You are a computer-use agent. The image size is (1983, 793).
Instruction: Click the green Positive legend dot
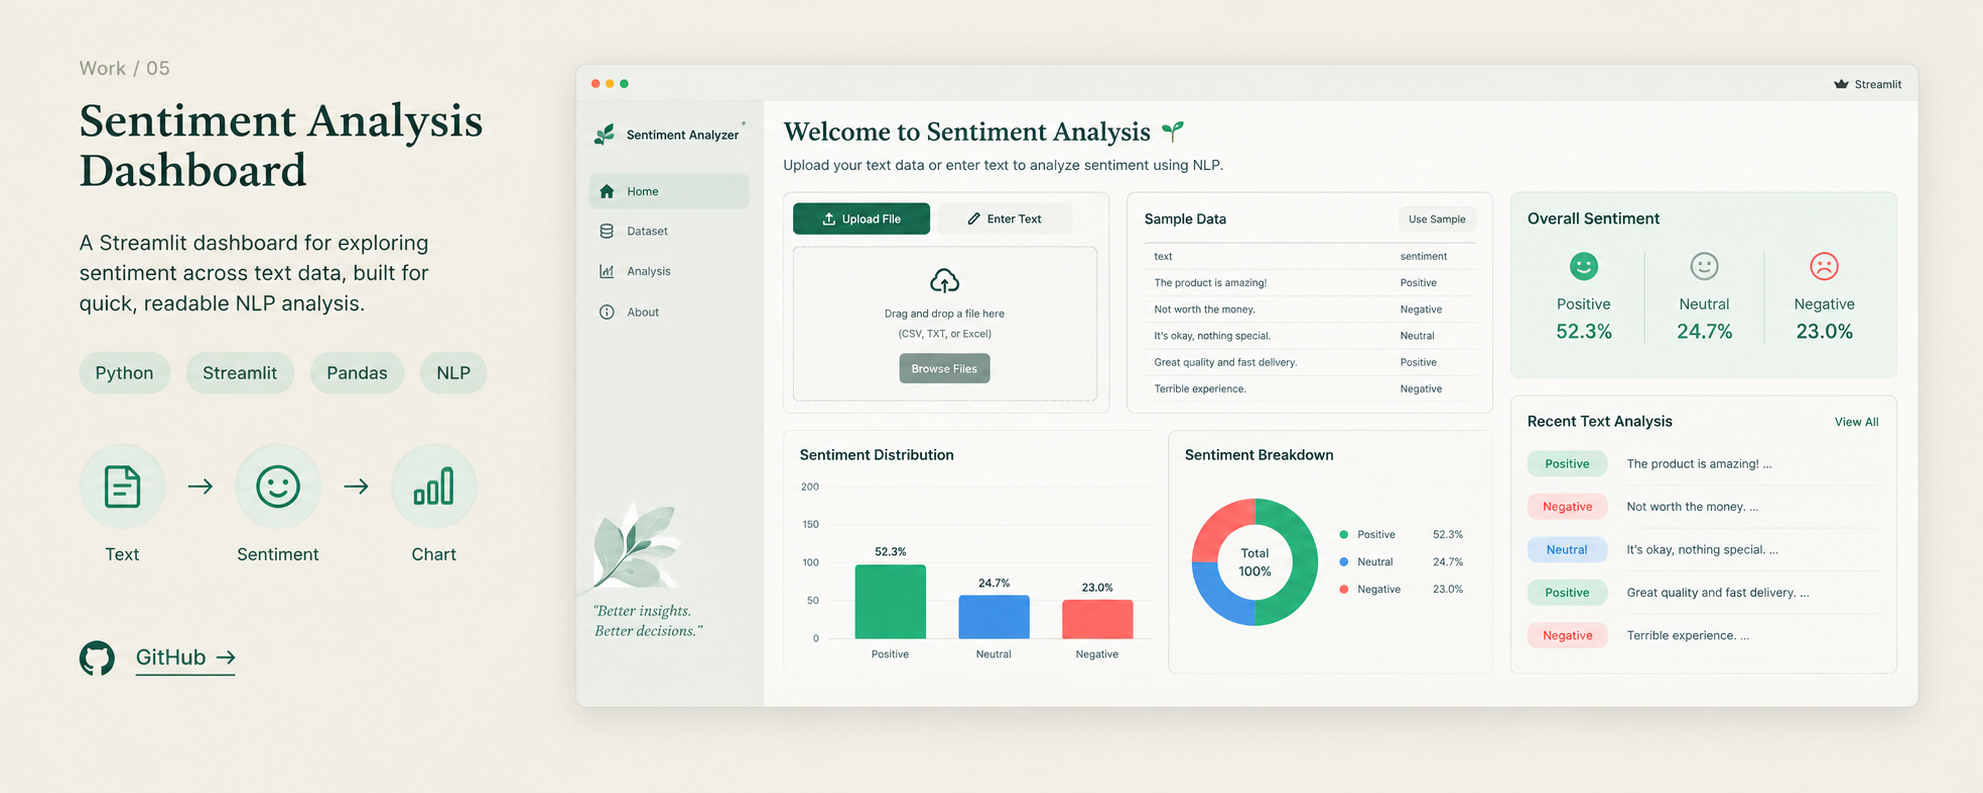point(1344,535)
